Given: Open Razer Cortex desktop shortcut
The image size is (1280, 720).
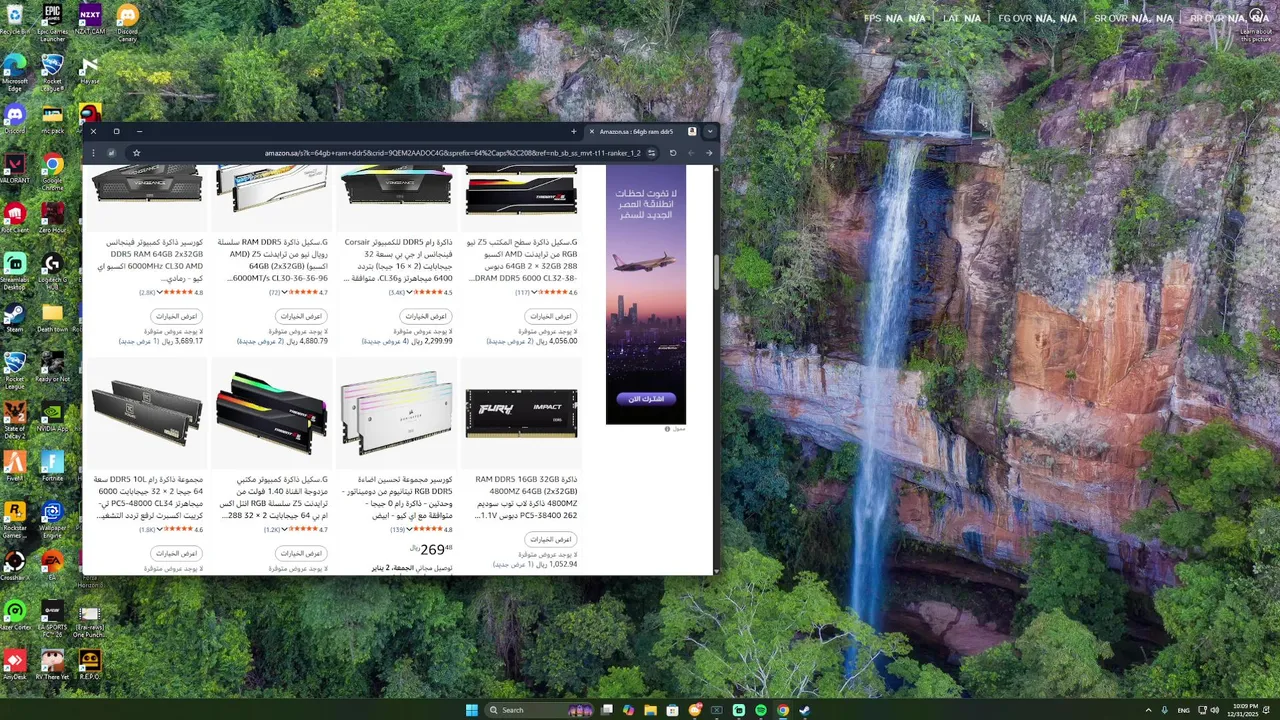Looking at the screenshot, I should pos(14,616).
